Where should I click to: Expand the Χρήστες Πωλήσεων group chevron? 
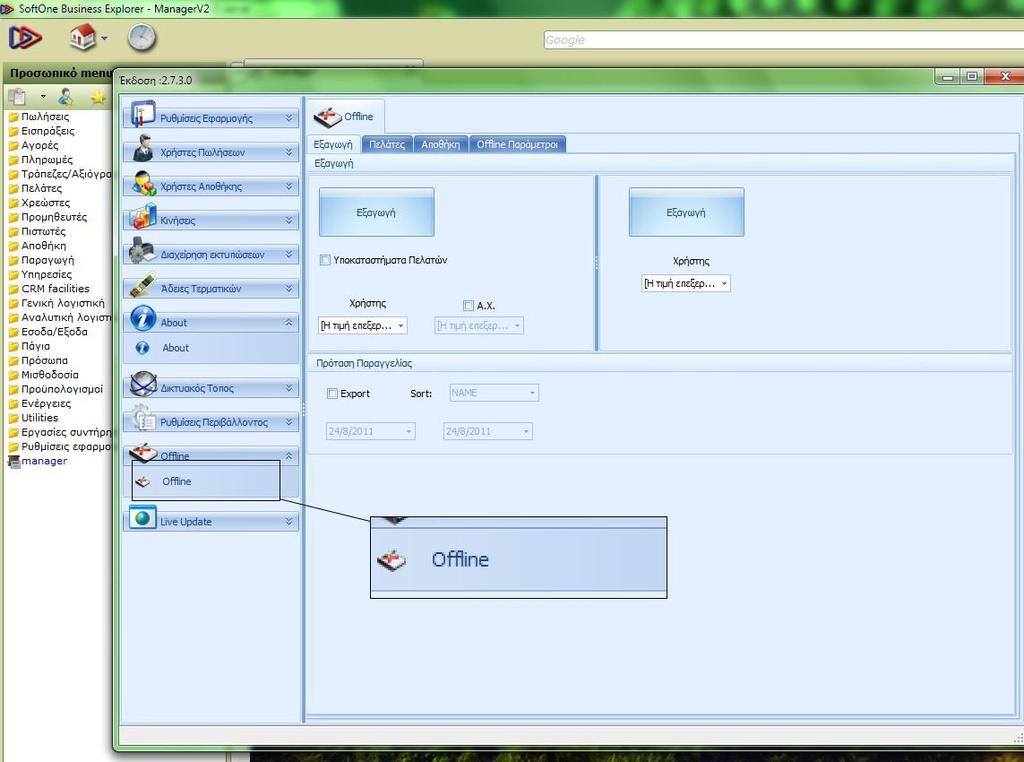point(289,152)
